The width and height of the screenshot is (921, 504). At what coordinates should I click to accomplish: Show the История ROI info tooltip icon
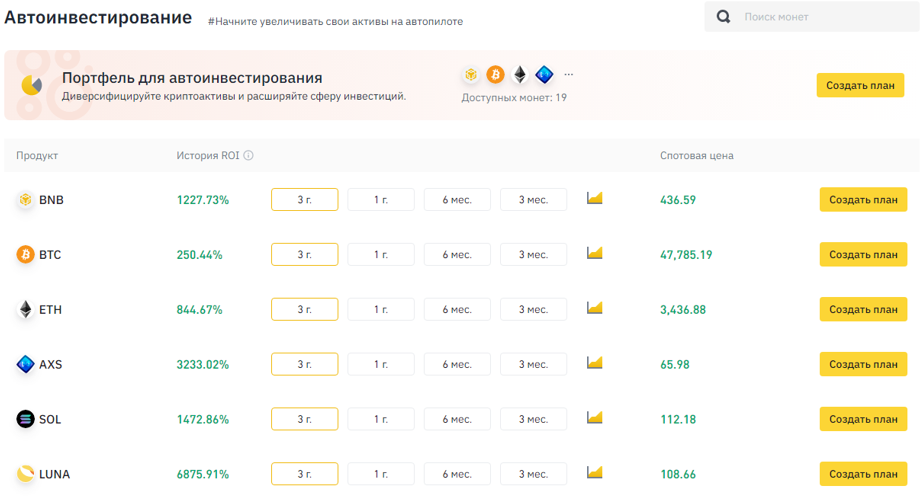248,156
